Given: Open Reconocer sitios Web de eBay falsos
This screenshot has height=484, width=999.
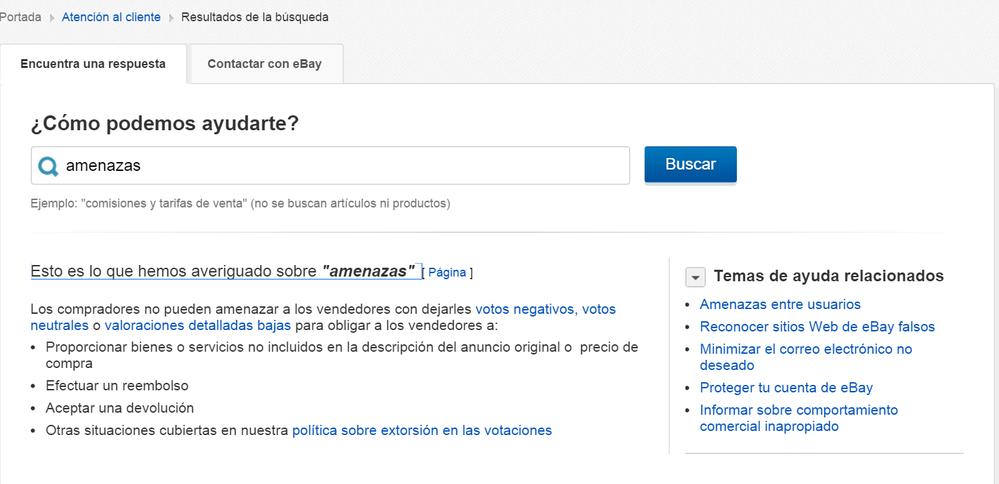Looking at the screenshot, I should tap(817, 327).
